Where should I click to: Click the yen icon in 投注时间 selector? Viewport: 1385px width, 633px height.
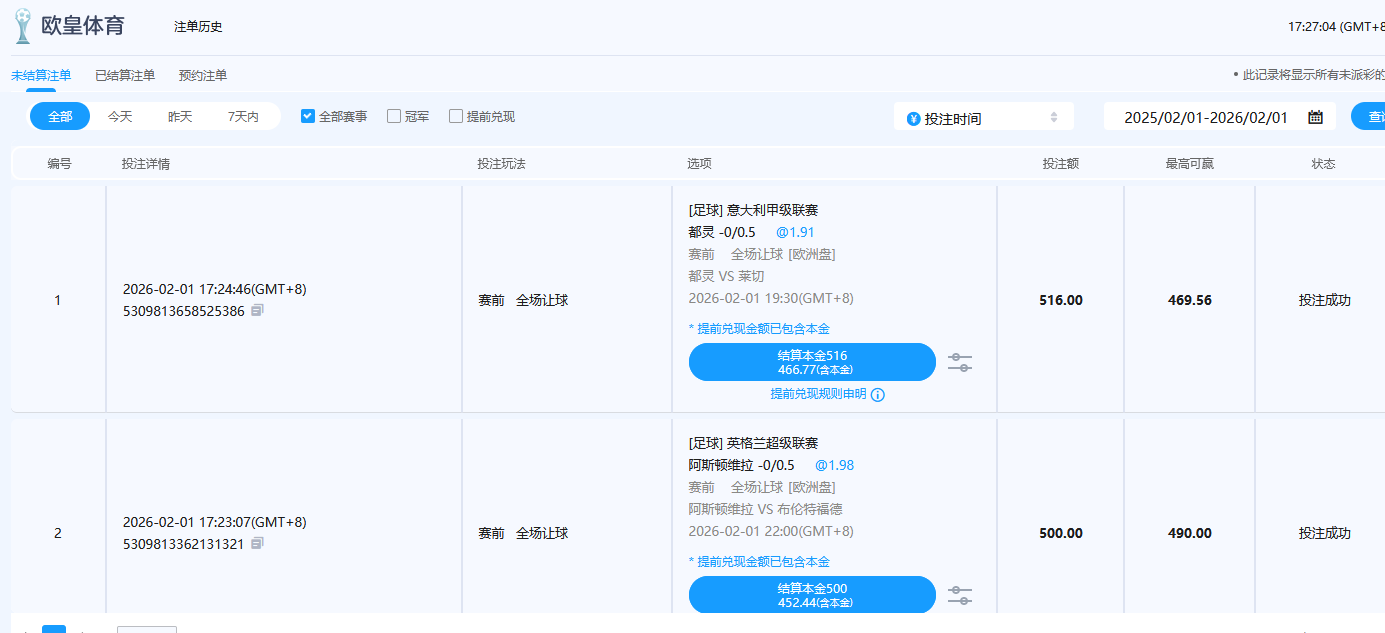[912, 119]
